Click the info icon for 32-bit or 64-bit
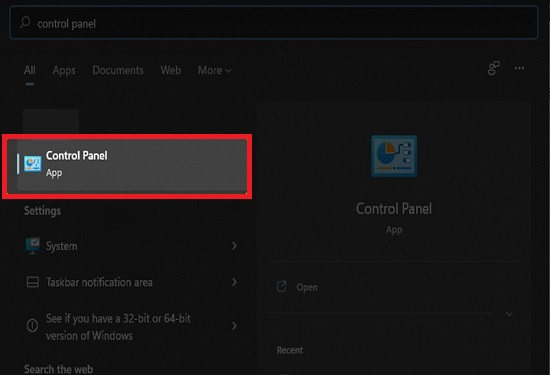 [x=32, y=326]
